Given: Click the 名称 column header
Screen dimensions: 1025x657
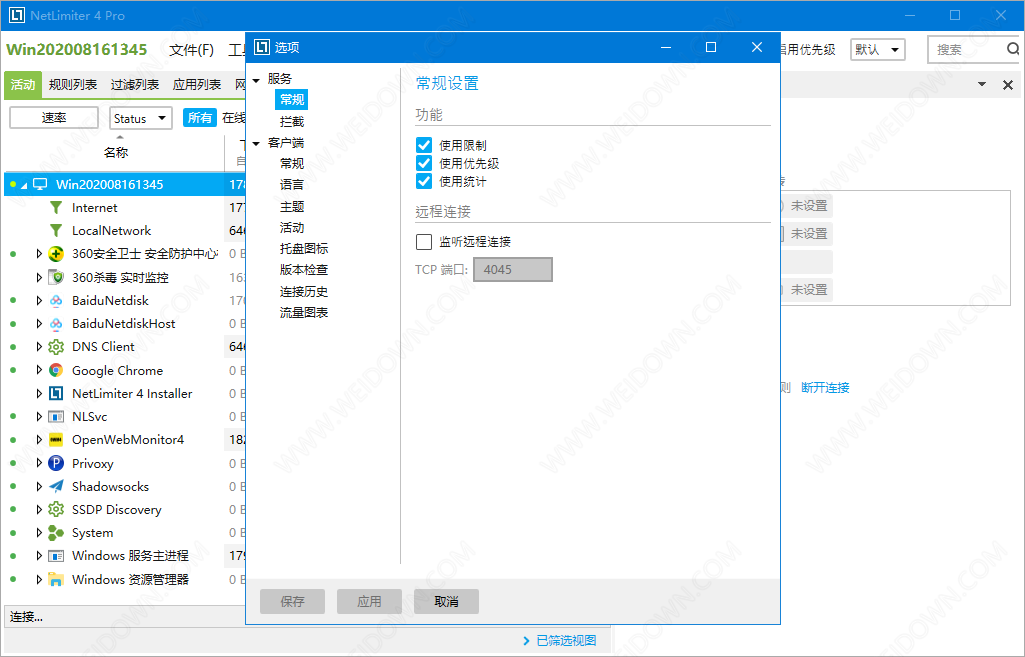Looking at the screenshot, I should [116, 152].
